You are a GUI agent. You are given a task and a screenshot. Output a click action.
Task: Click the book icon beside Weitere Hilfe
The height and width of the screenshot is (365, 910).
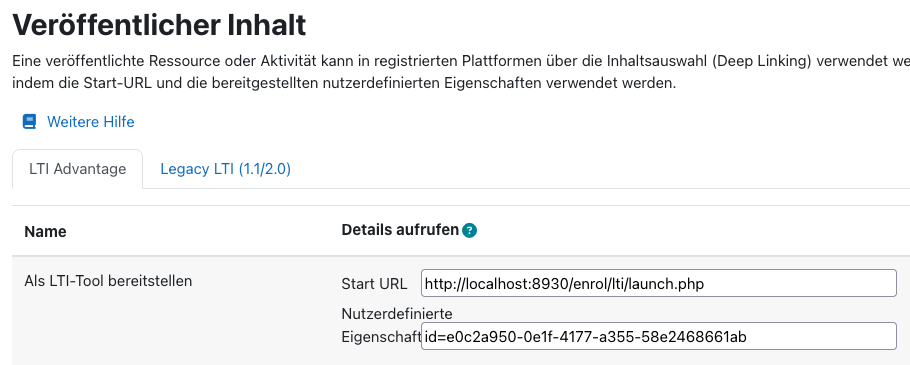(x=29, y=122)
